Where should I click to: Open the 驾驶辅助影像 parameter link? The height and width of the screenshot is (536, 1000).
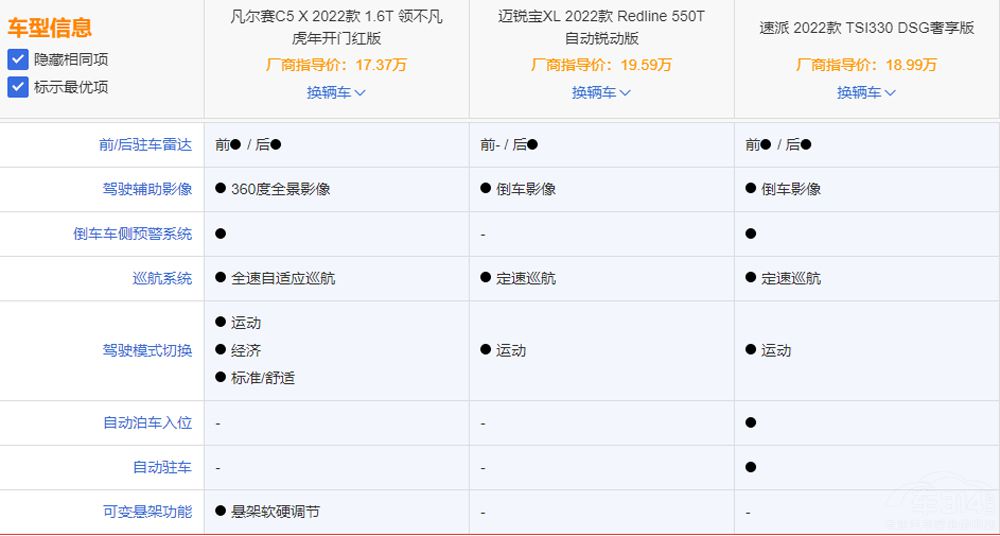(147, 189)
